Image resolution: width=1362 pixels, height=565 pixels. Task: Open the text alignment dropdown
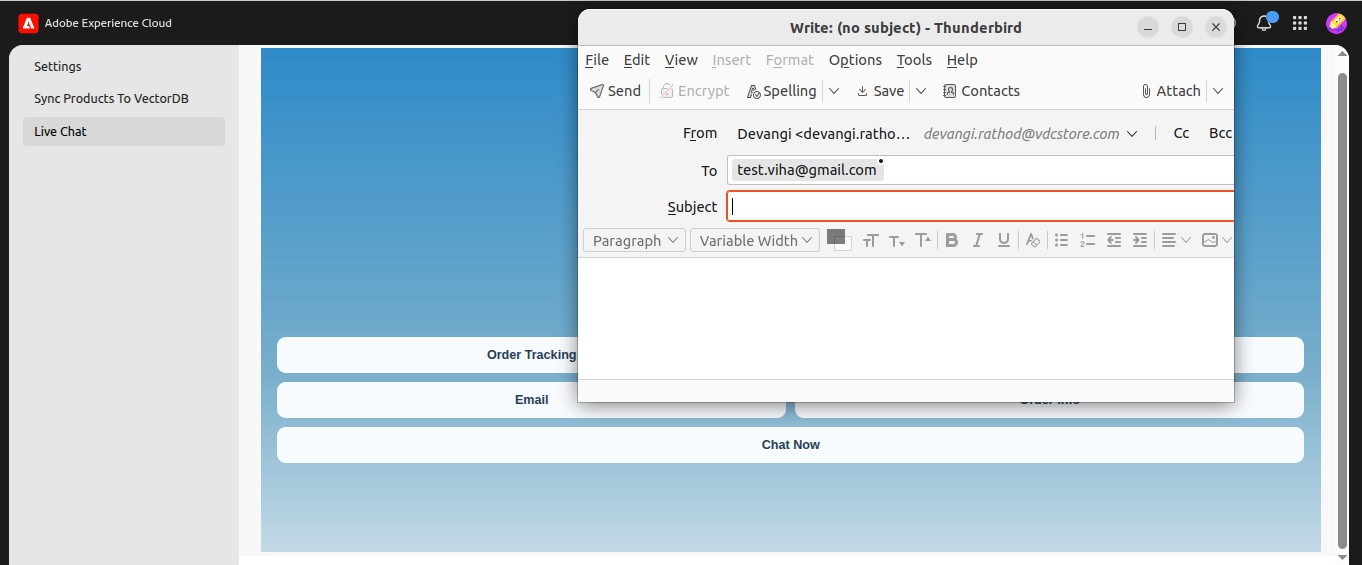(1176, 240)
